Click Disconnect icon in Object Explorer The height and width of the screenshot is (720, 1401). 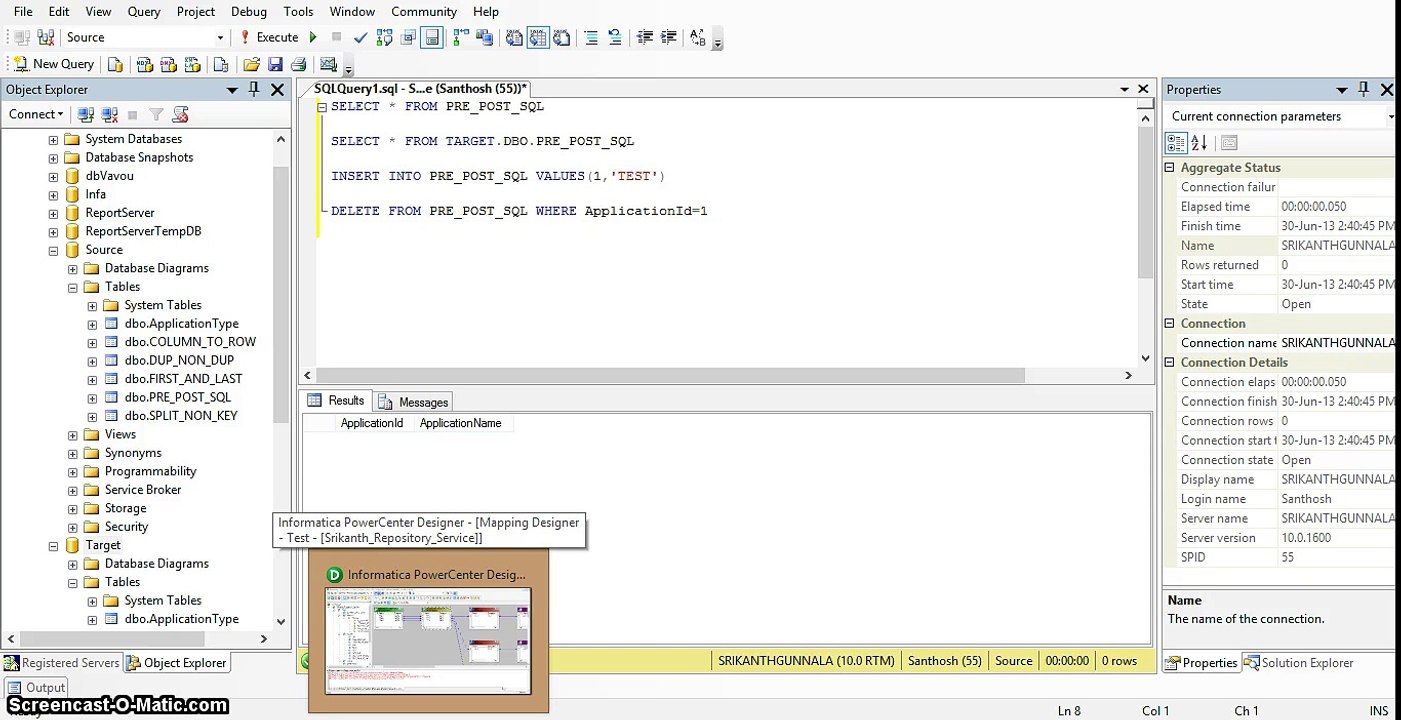110,115
